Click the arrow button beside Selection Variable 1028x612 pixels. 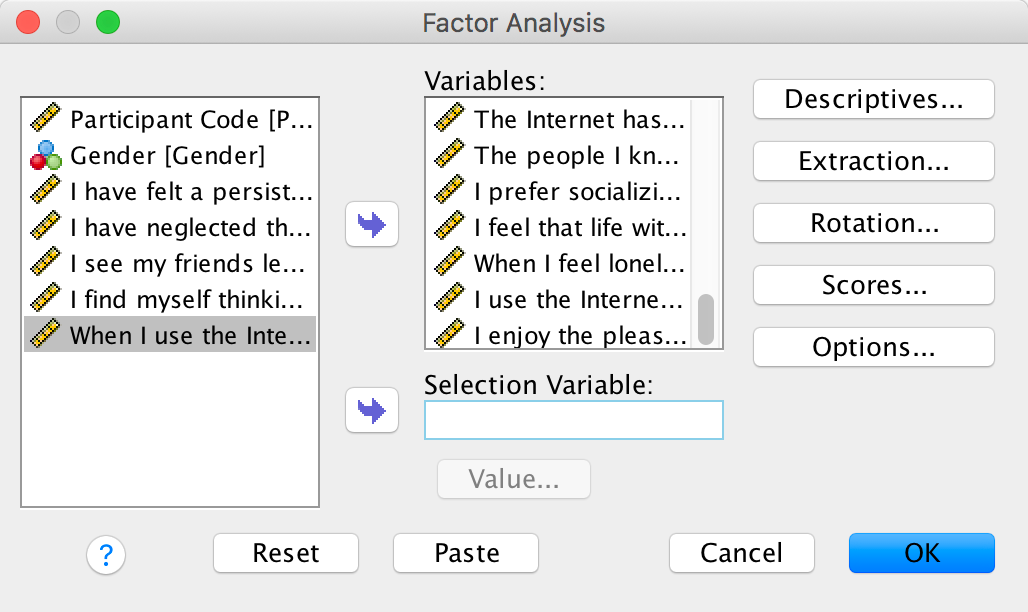(x=371, y=410)
